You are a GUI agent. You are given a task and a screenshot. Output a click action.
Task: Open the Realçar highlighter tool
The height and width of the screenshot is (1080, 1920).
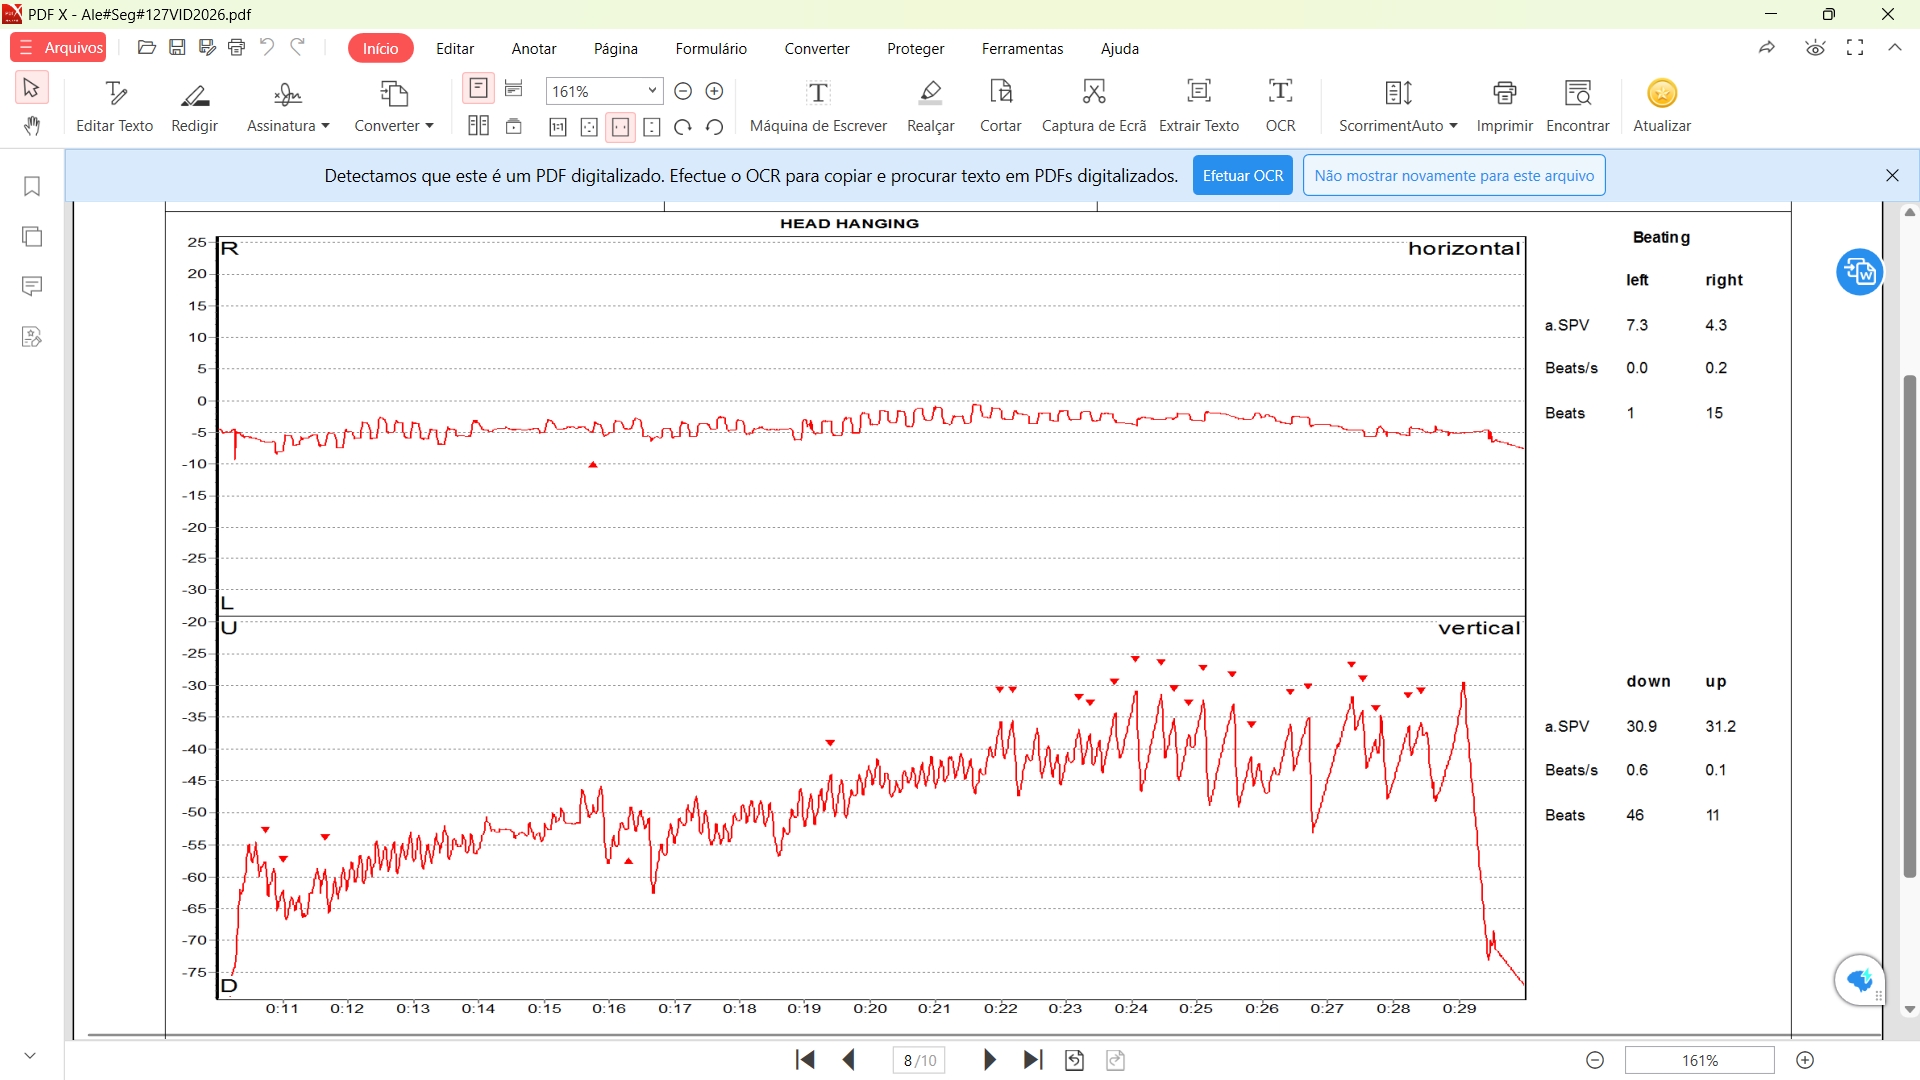point(930,105)
